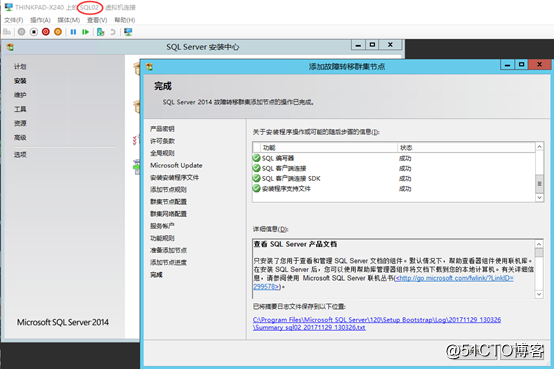Minimize the SQL Server 安装中心 window
Screen dimensions: 554x369
358,45
